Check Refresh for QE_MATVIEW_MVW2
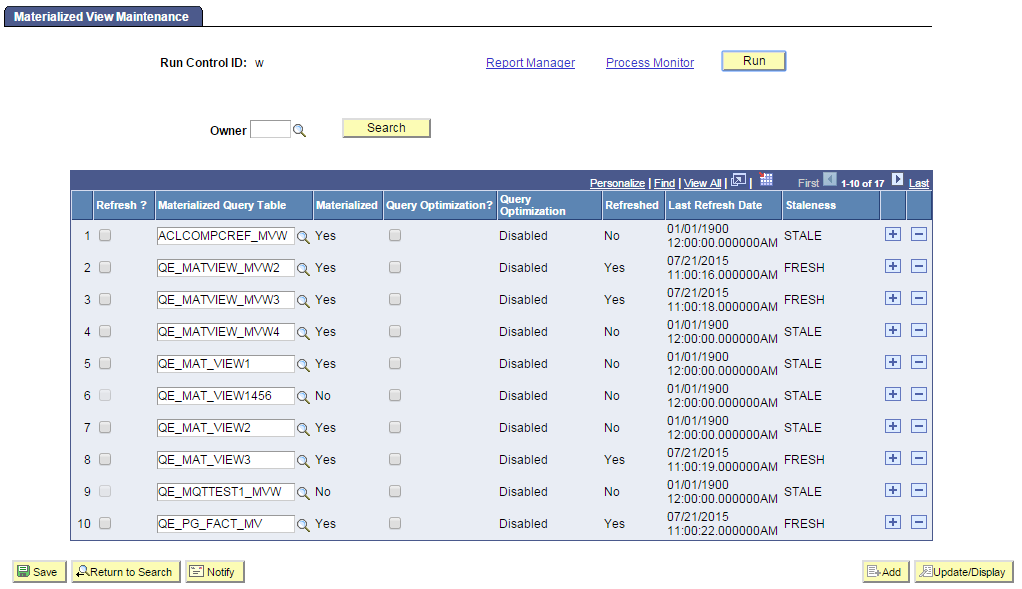The width and height of the screenshot is (1022, 589). (x=105, y=267)
